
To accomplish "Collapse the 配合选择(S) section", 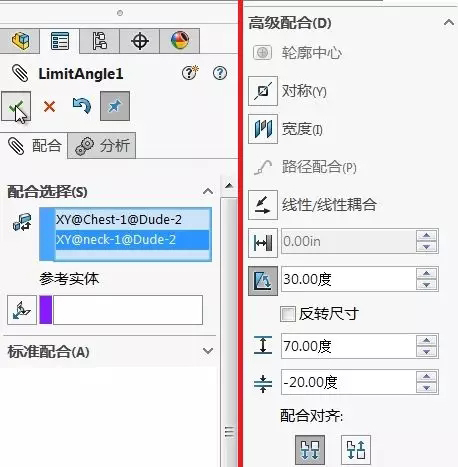I will 208,191.
